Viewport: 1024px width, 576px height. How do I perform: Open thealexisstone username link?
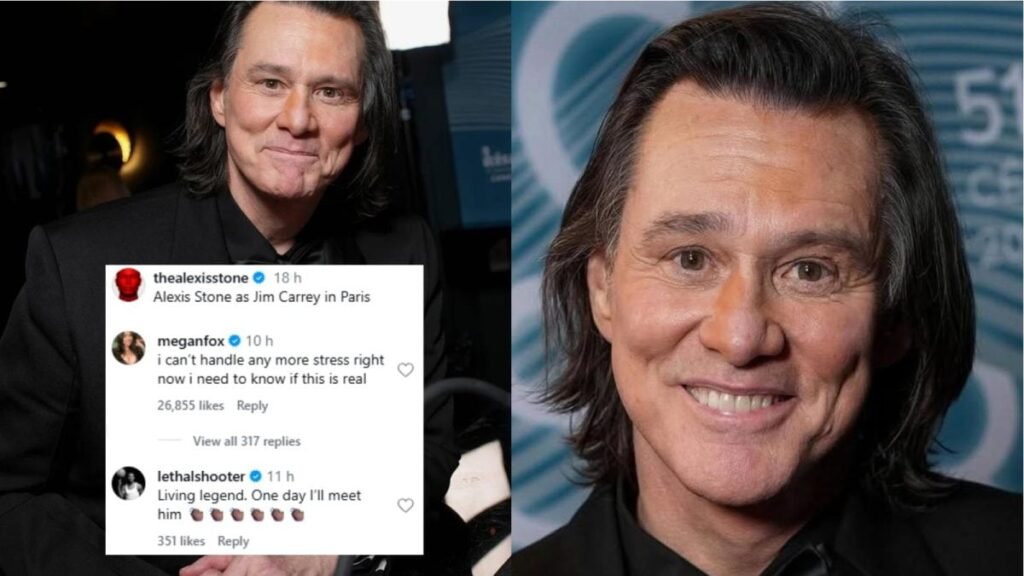click(200, 278)
